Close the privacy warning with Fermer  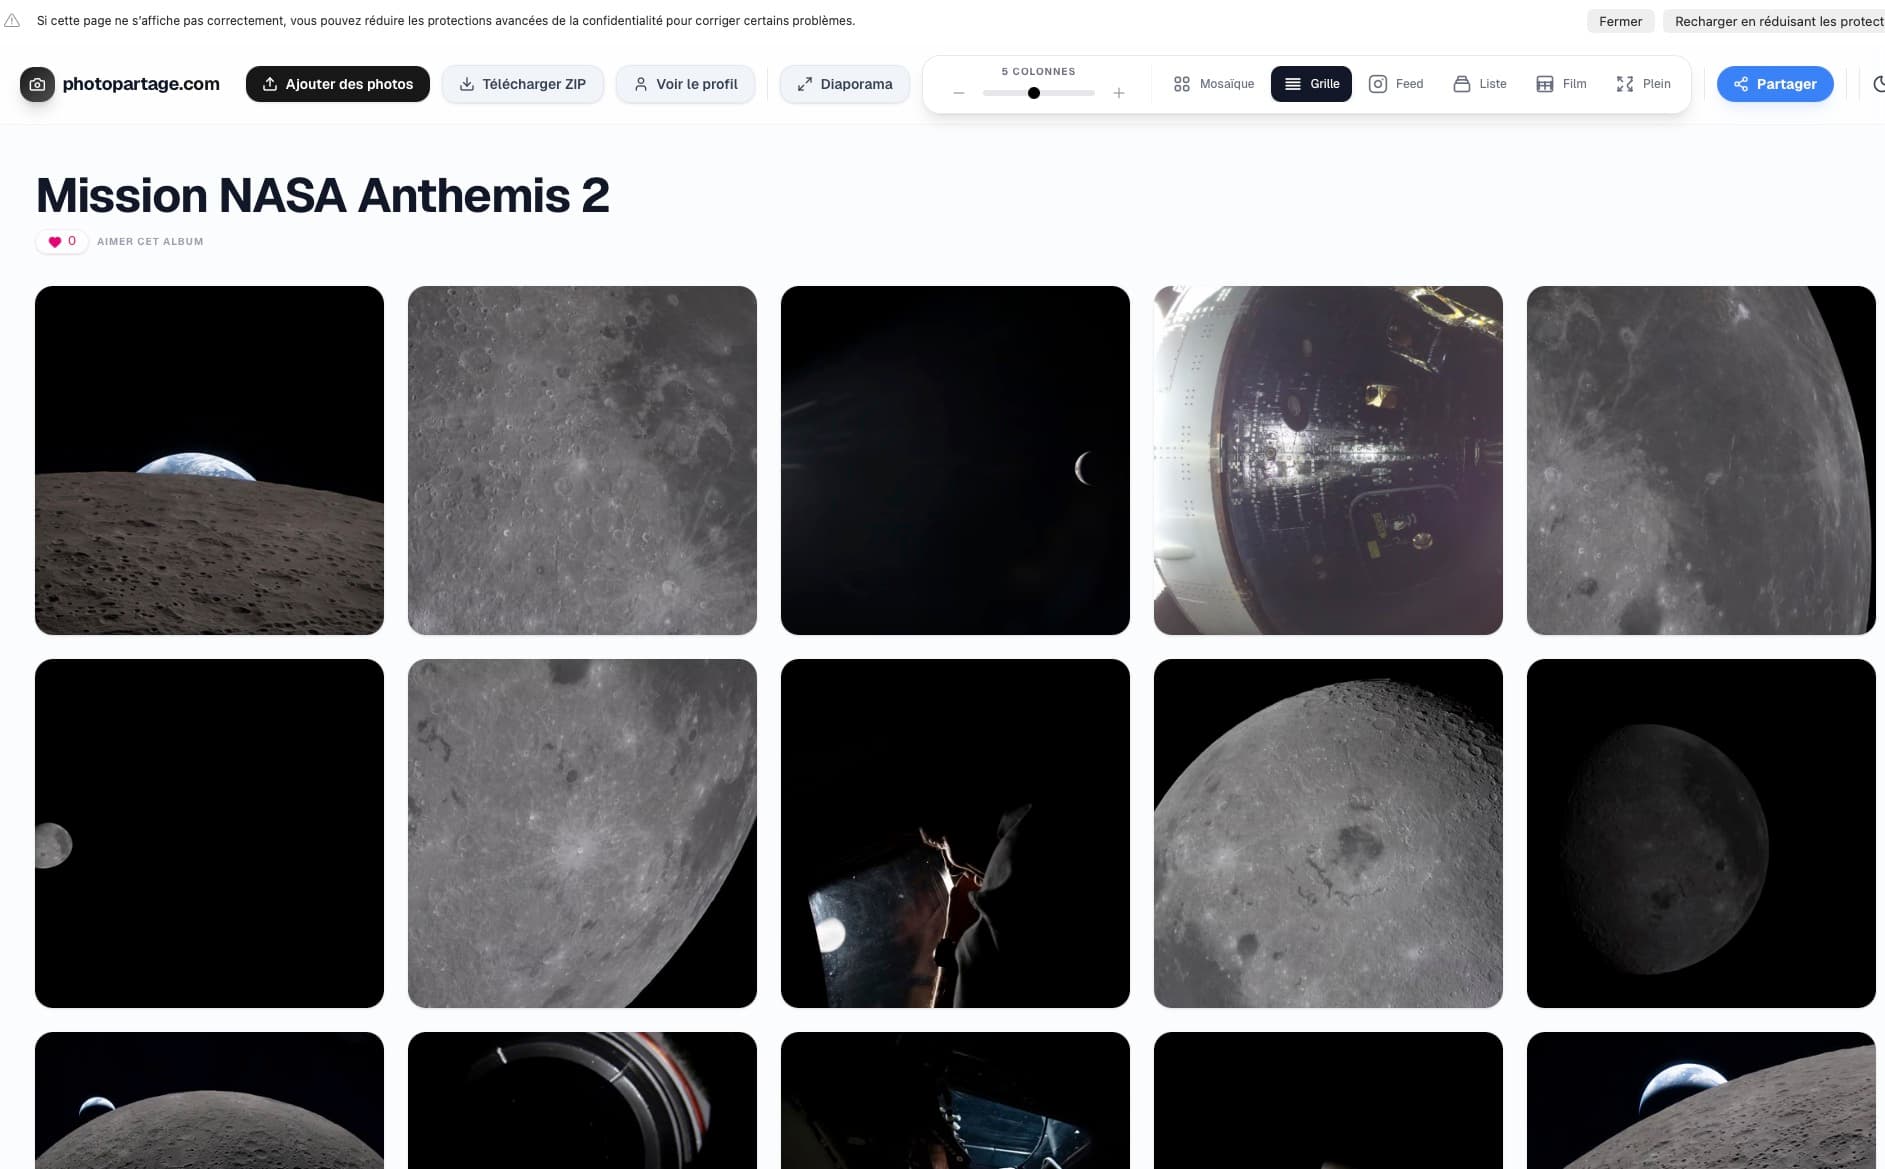point(1619,21)
